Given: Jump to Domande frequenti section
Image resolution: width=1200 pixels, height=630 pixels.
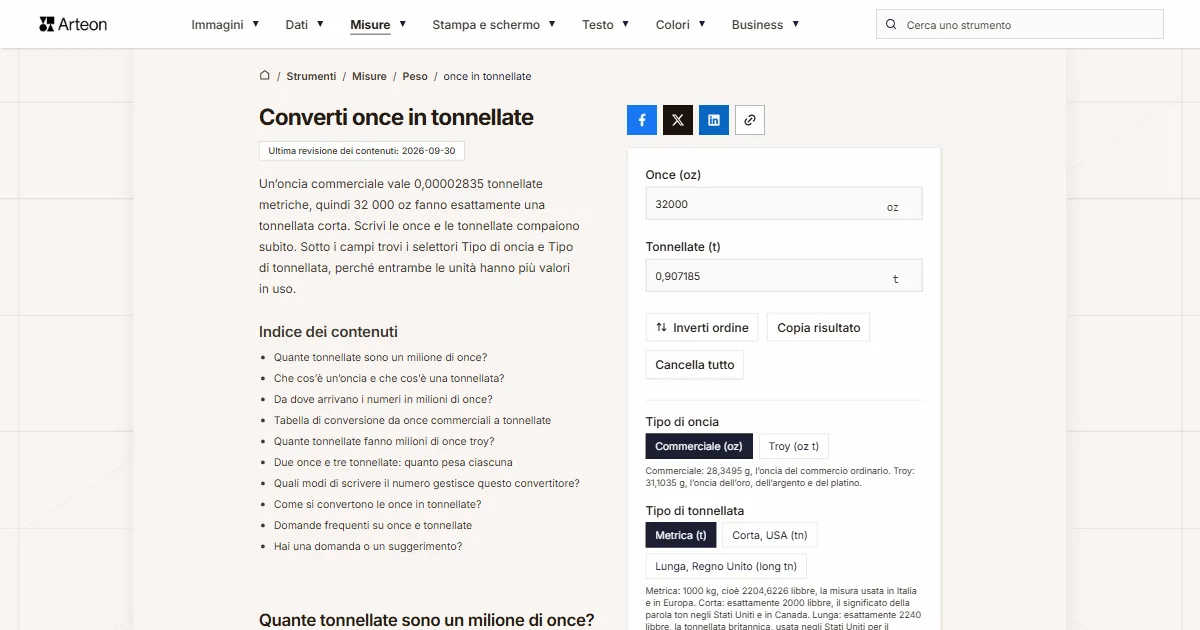Looking at the screenshot, I should click(x=373, y=525).
